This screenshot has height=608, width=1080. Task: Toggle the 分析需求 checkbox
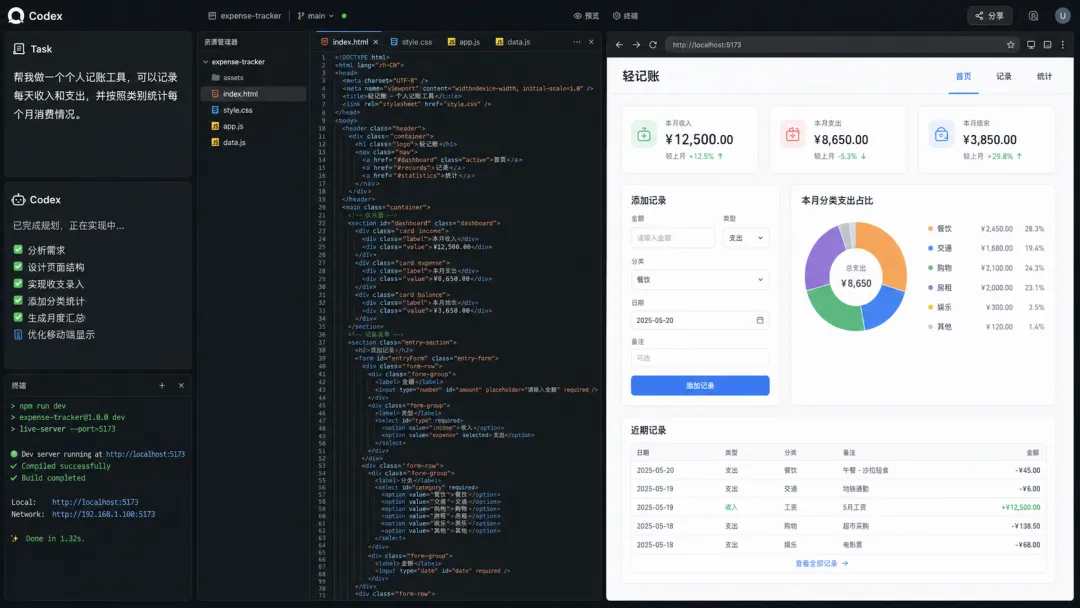[x=18, y=250]
